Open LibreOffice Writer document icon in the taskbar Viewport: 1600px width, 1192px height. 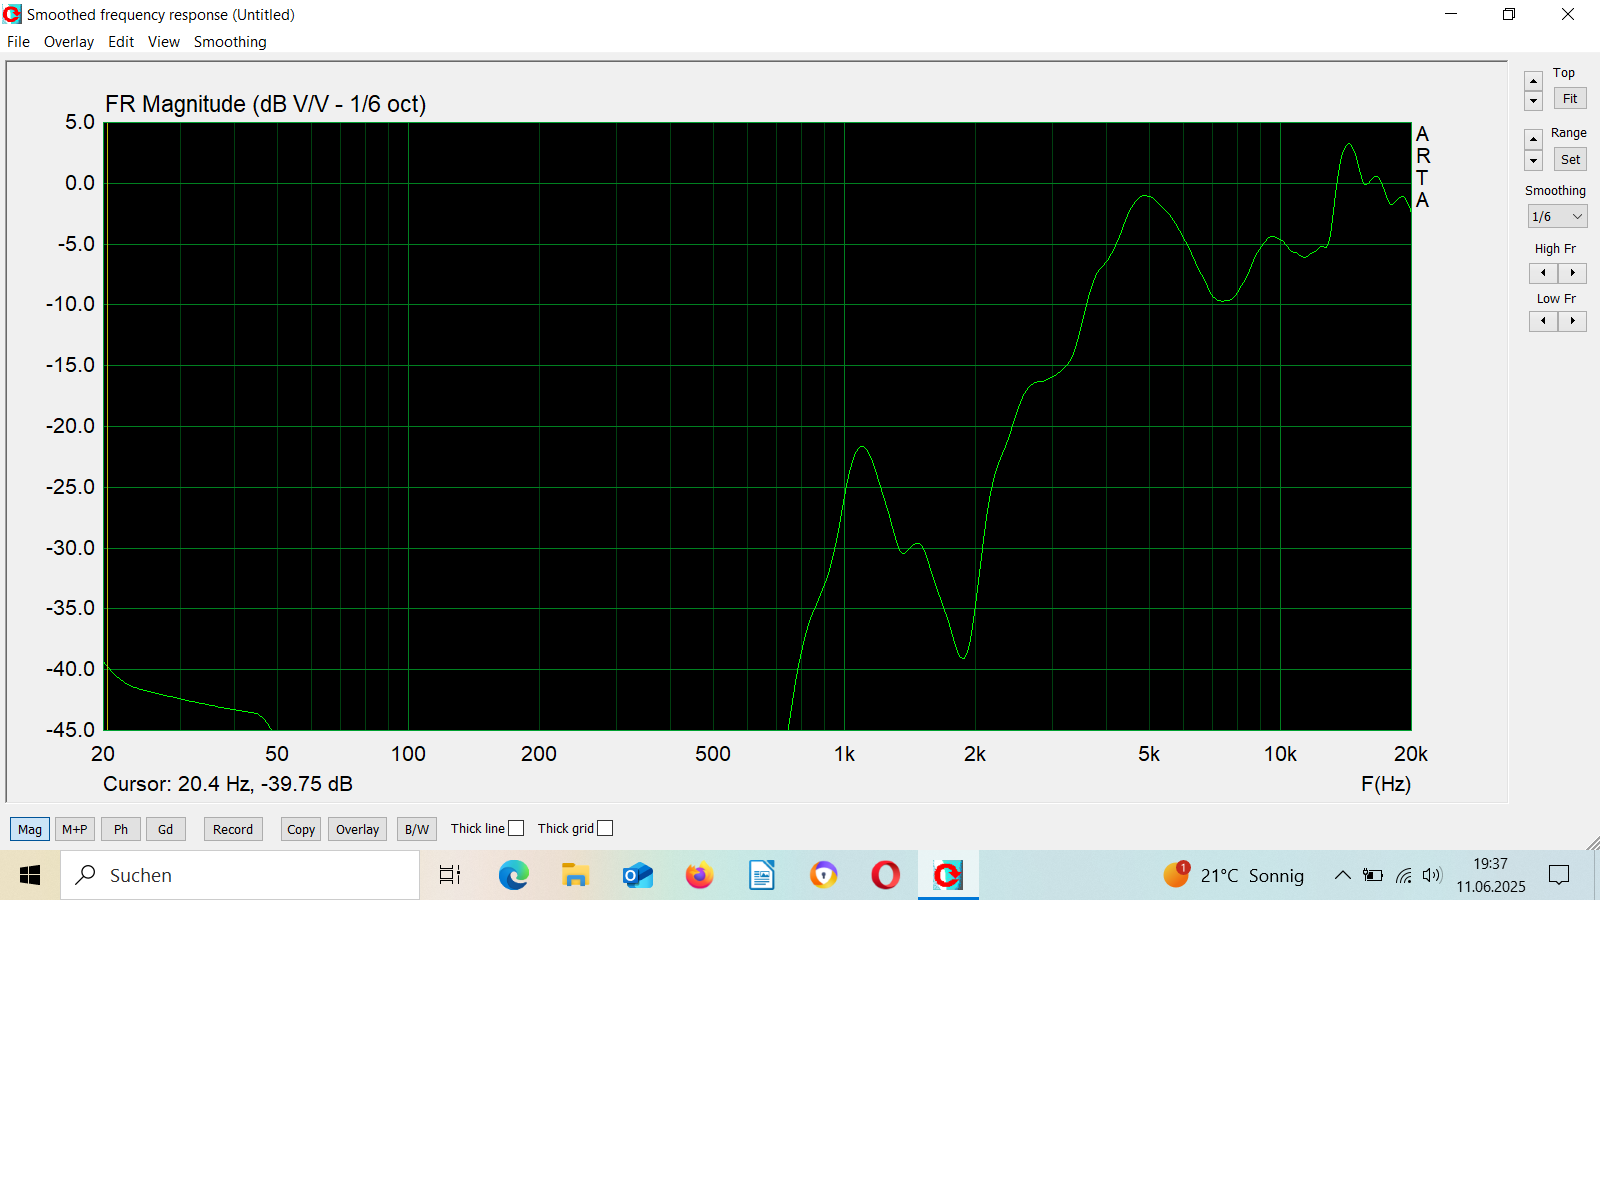point(761,875)
